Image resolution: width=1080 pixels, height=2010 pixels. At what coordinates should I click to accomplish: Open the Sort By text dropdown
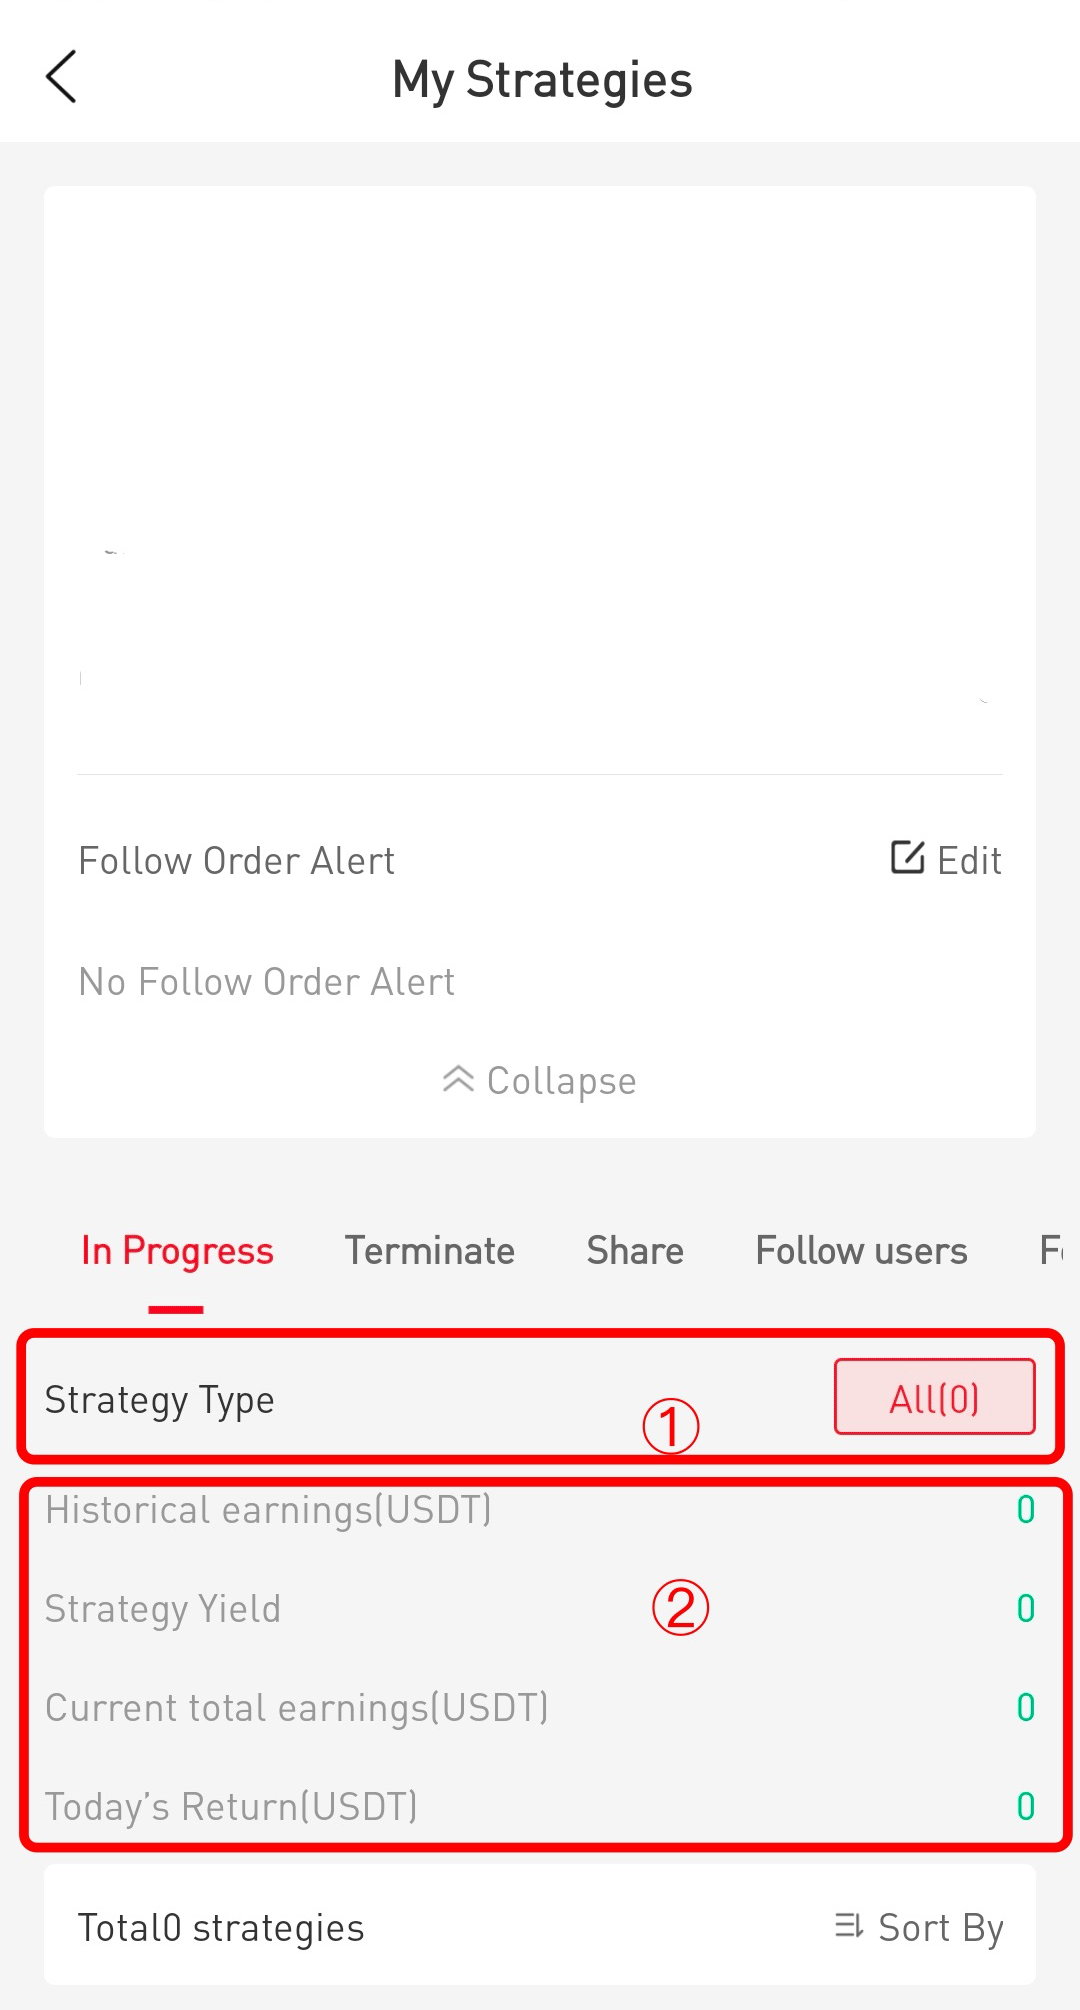(x=940, y=1928)
